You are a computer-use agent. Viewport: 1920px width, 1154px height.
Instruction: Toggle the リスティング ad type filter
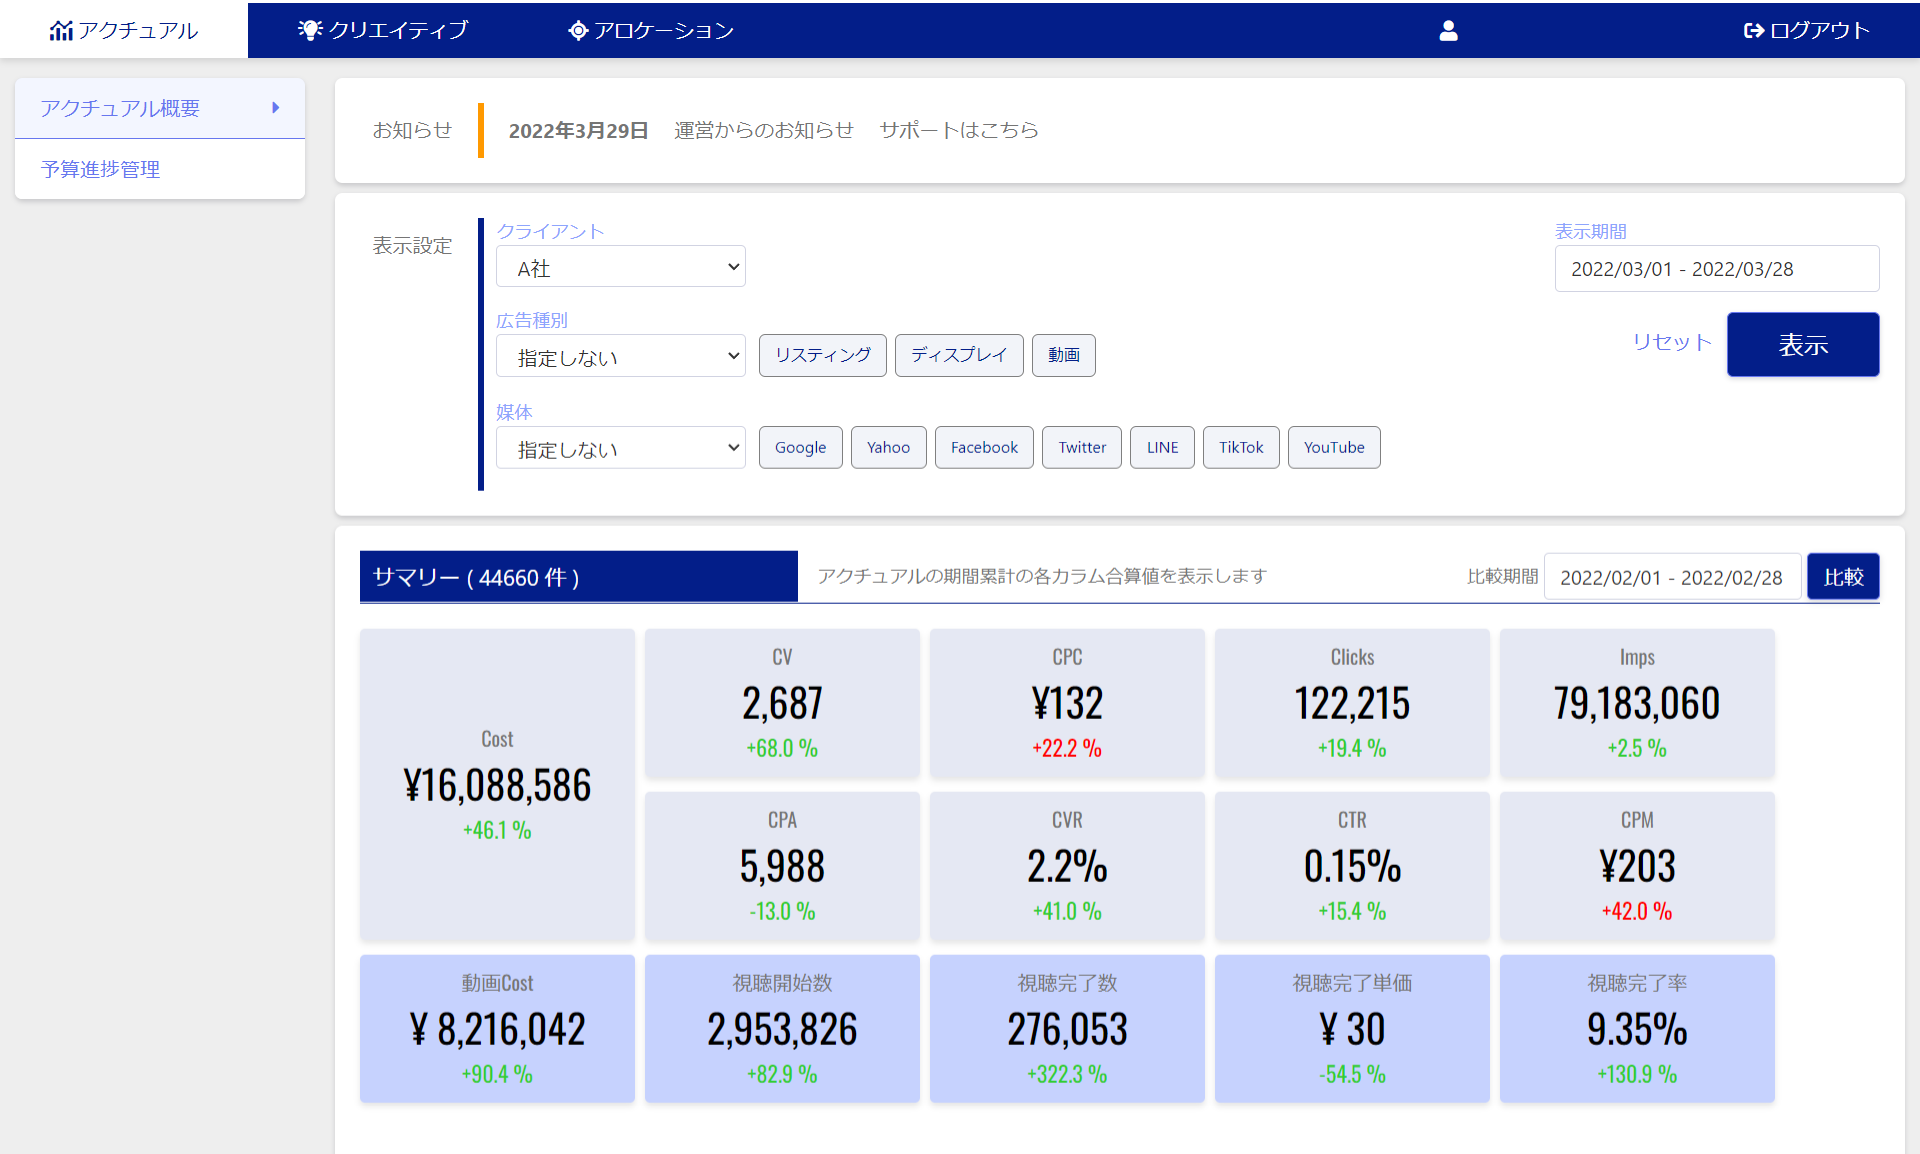coord(822,356)
